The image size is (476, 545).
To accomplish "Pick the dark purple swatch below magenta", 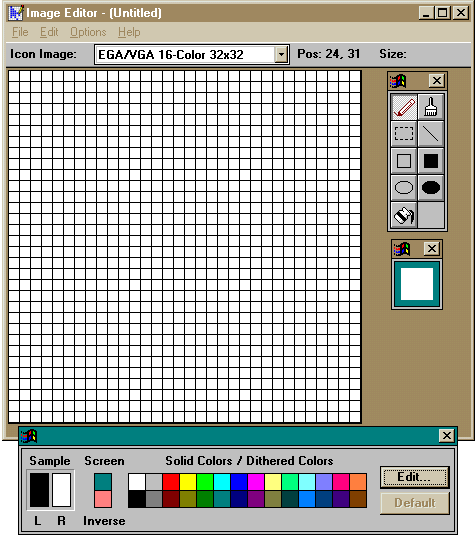I will tap(256, 499).
